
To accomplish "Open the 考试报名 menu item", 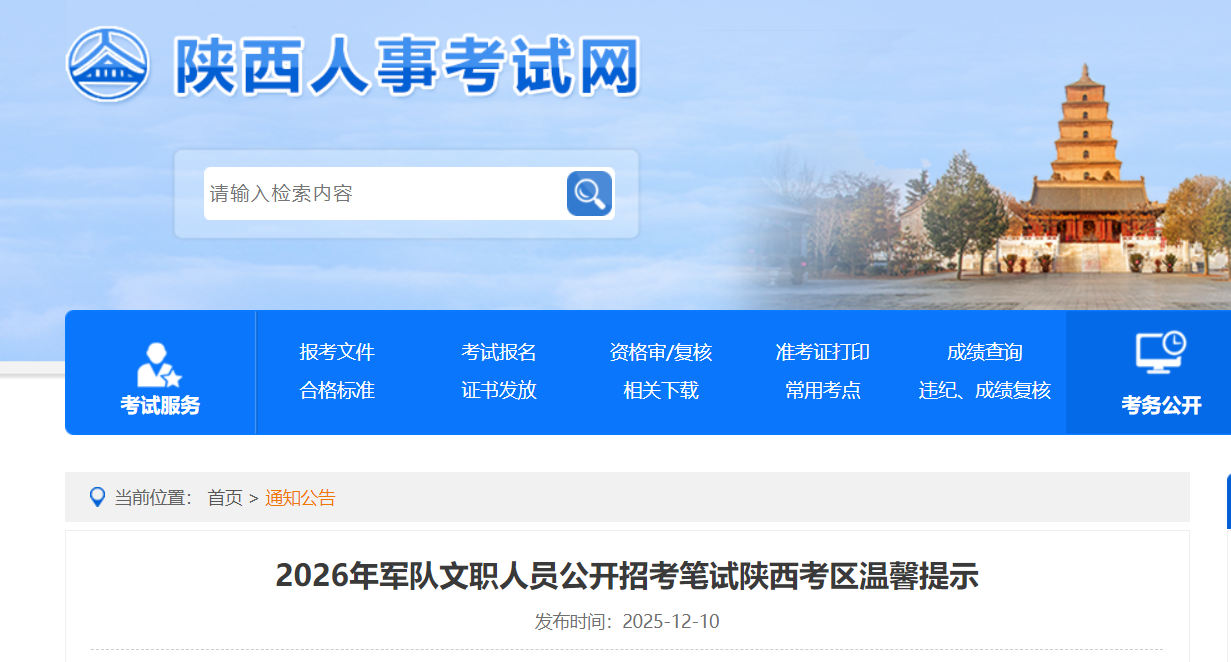I will click(499, 352).
